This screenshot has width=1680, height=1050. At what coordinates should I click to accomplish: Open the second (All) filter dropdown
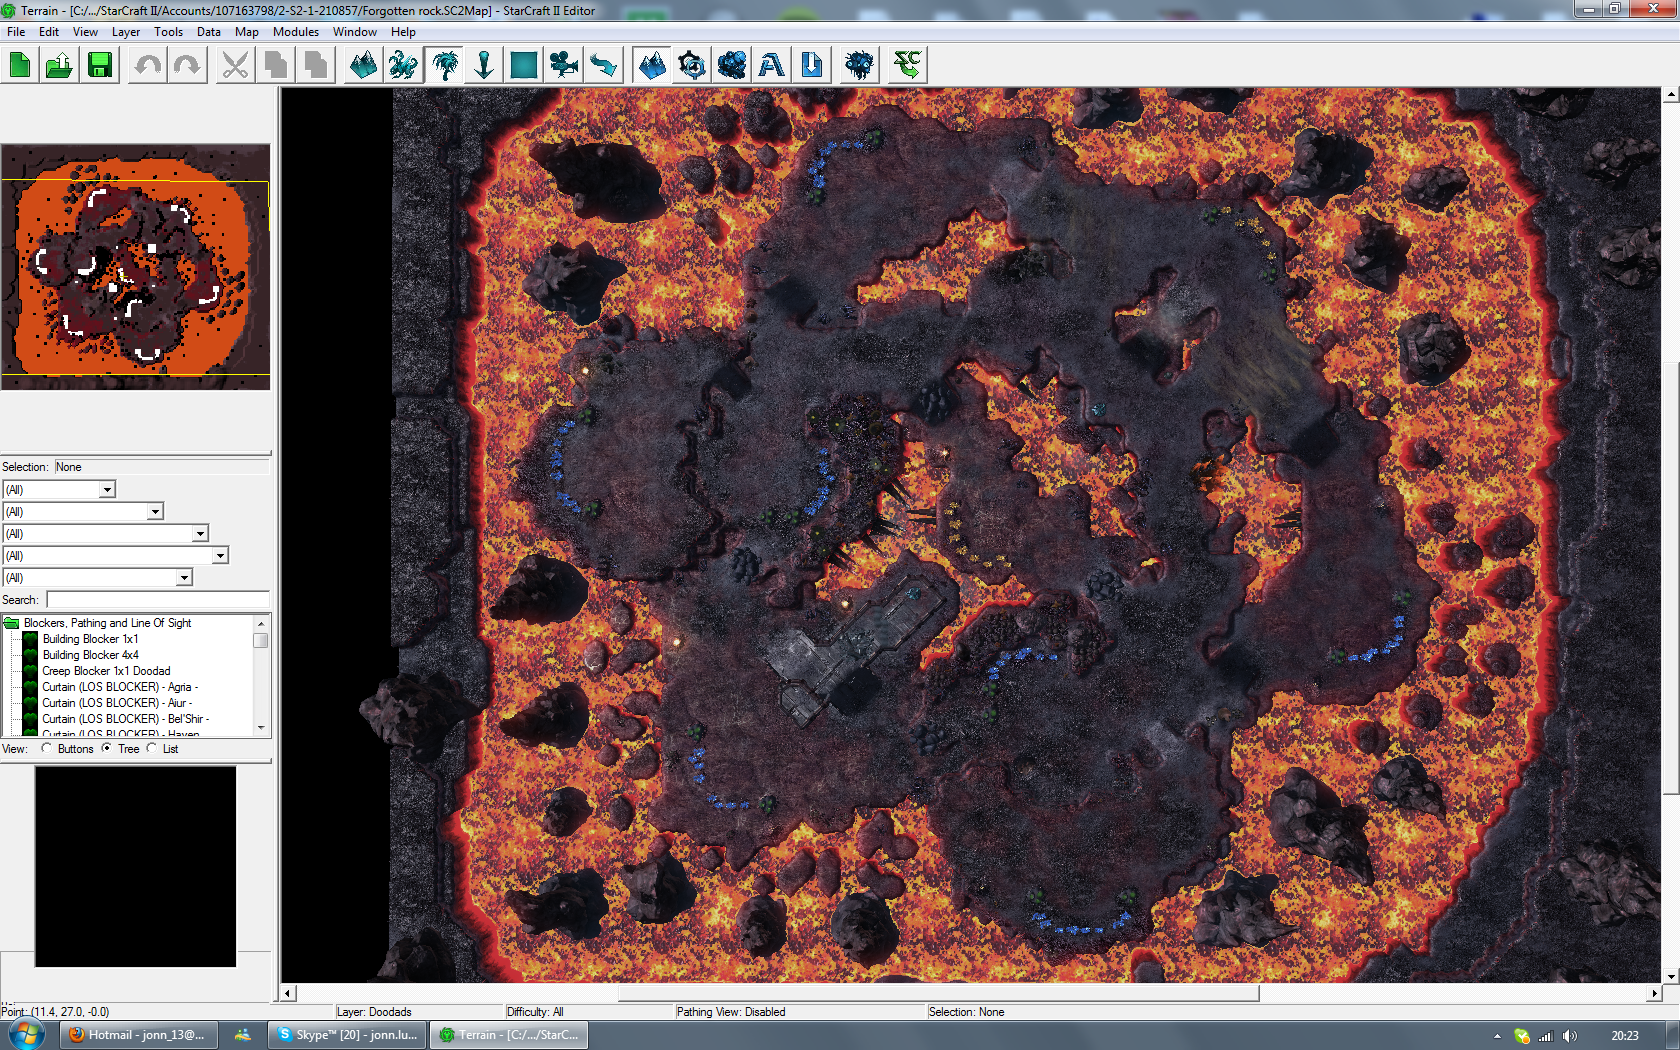coord(155,512)
